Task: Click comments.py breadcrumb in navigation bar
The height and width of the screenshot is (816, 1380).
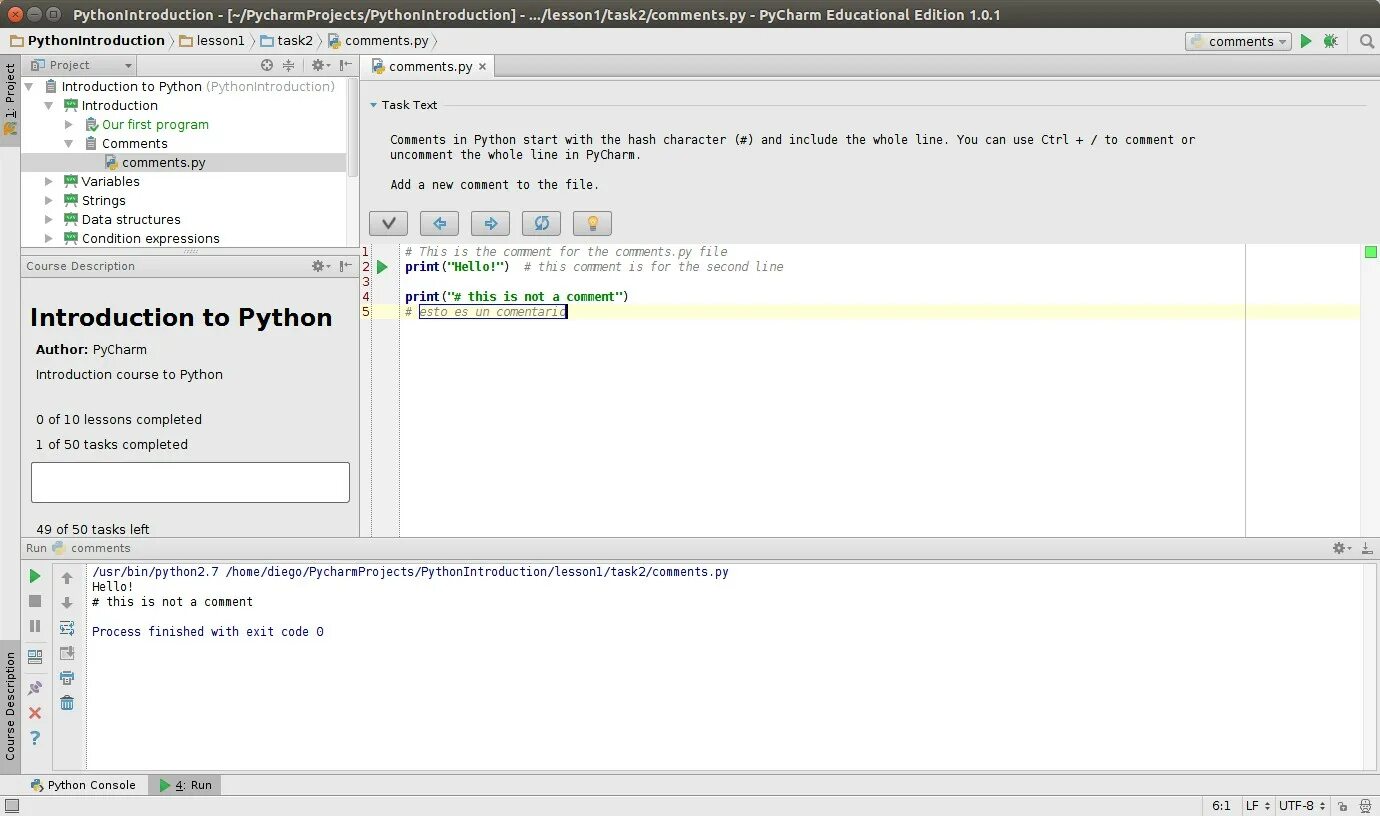Action: click(x=378, y=41)
